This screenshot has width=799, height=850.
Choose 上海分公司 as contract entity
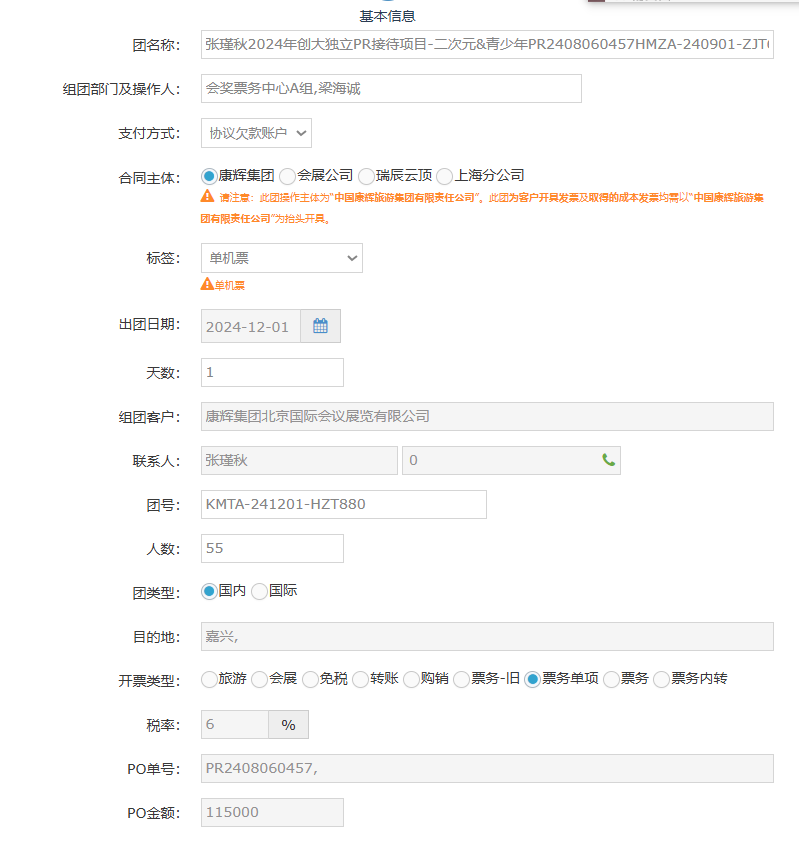click(445, 176)
